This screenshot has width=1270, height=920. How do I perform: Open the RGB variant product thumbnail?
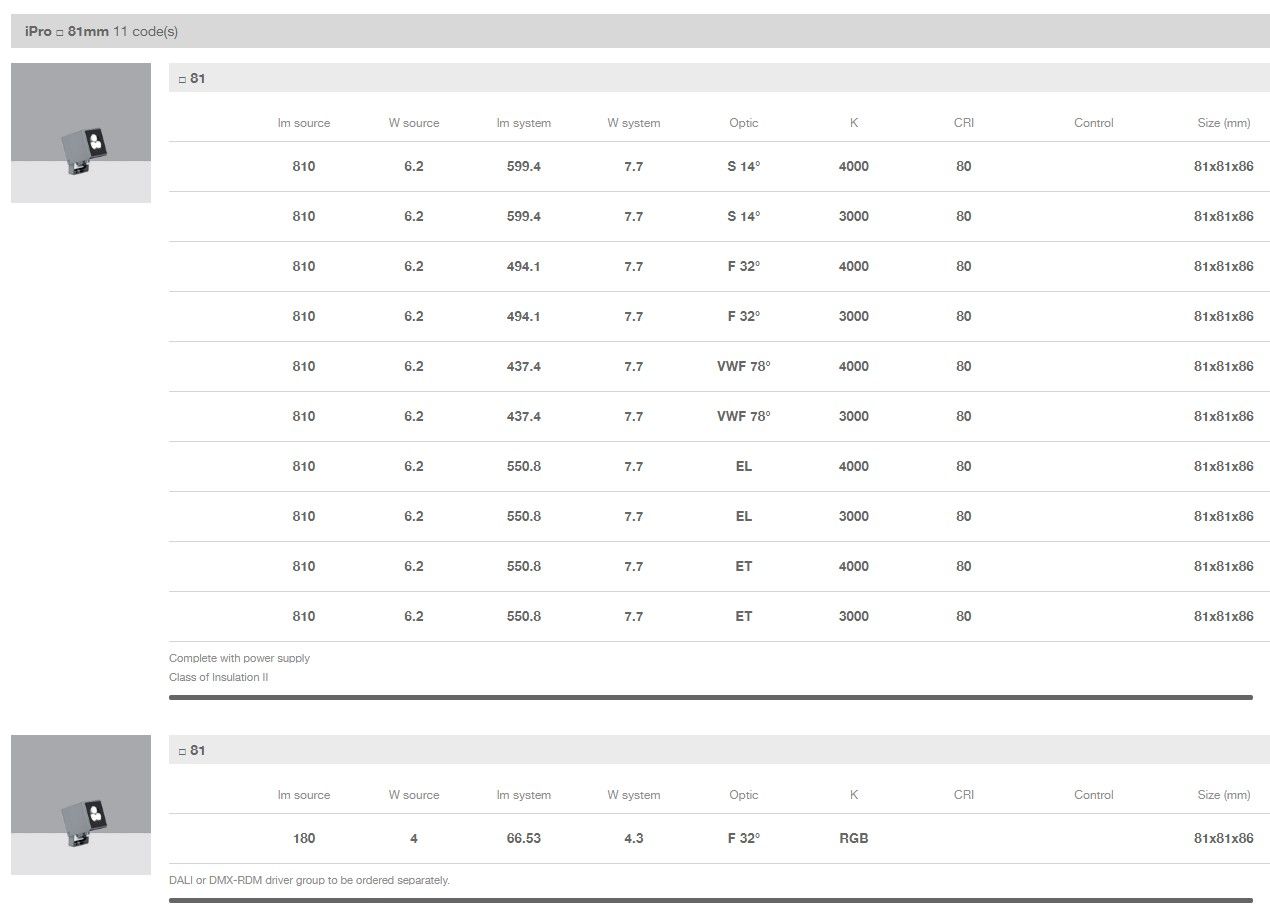pos(81,804)
